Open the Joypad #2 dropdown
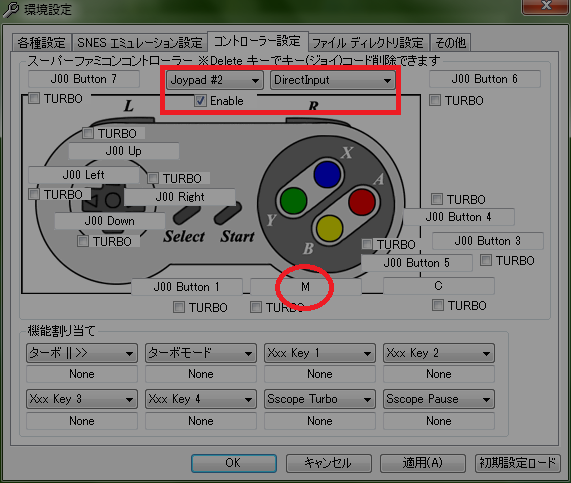The image size is (571, 483). [x=214, y=80]
